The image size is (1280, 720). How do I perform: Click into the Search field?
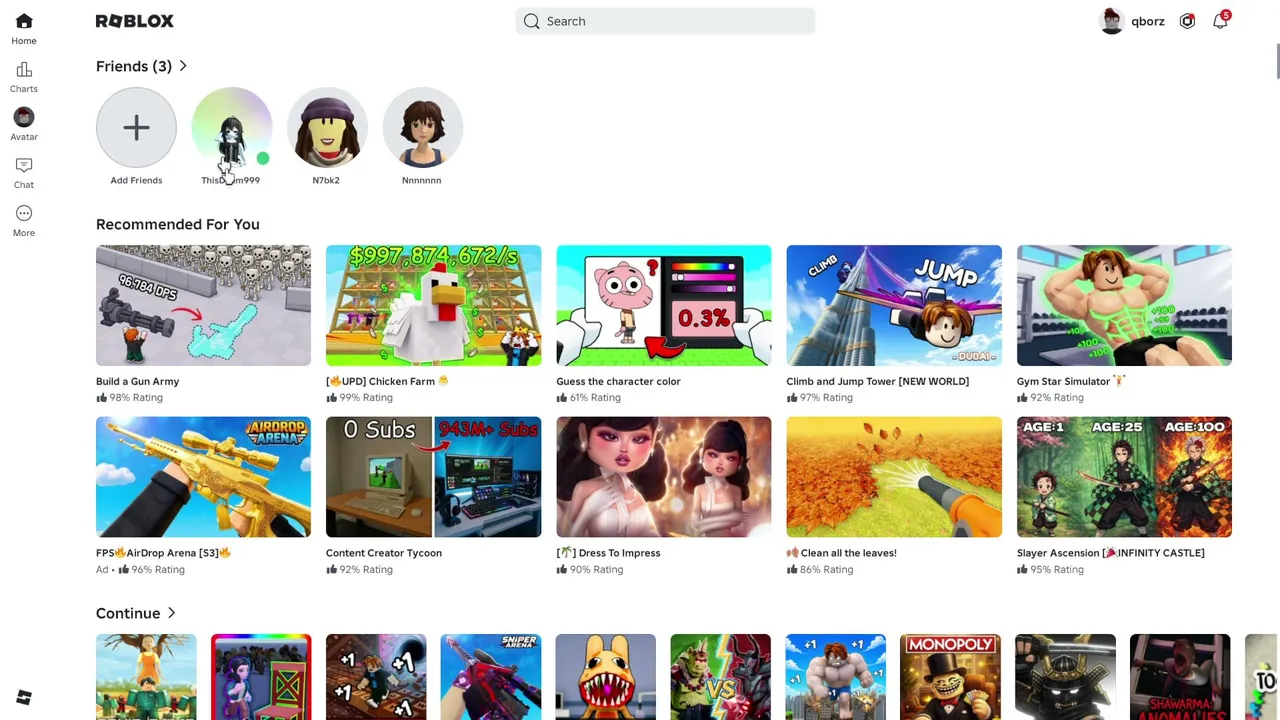(x=666, y=21)
